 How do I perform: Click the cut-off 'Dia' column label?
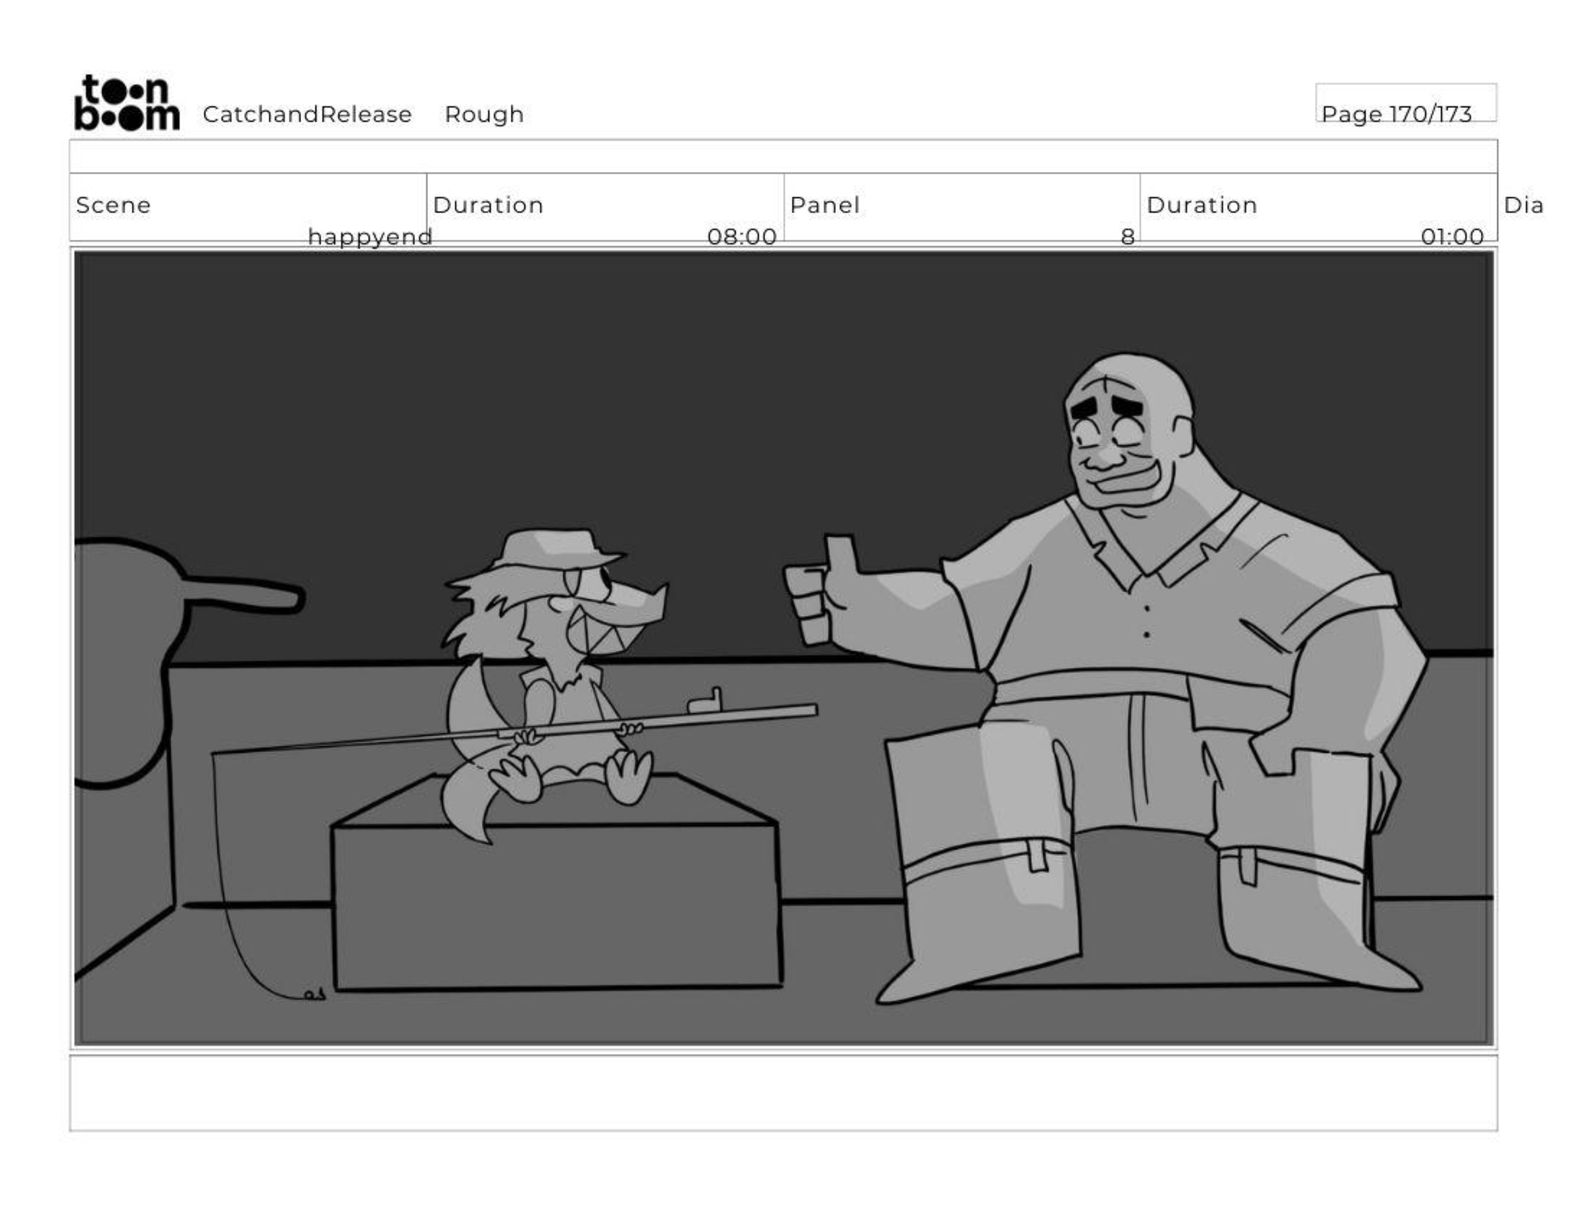pos(1523,205)
